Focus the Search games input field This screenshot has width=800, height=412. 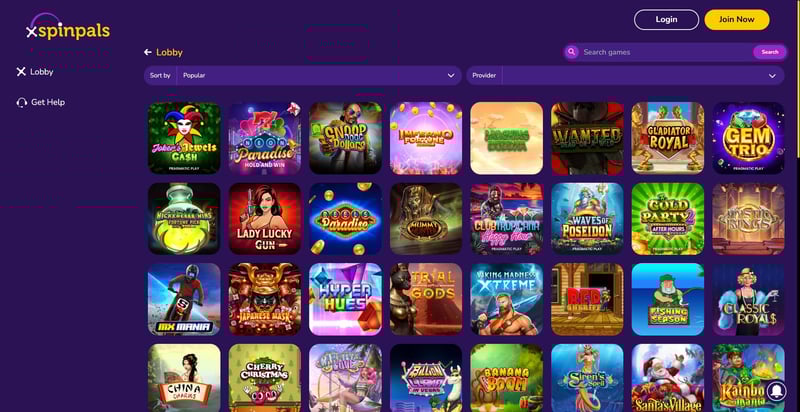pyautogui.click(x=666, y=52)
